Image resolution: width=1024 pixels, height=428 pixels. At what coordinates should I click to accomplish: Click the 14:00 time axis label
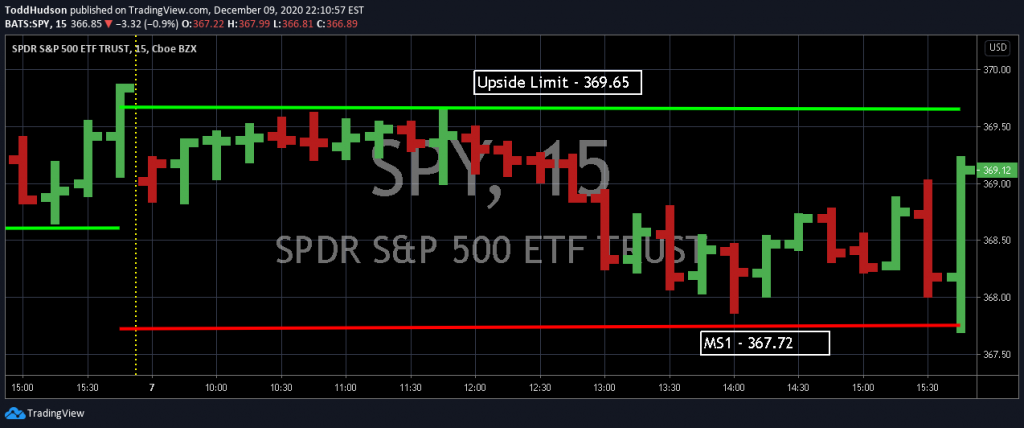[x=733, y=387]
